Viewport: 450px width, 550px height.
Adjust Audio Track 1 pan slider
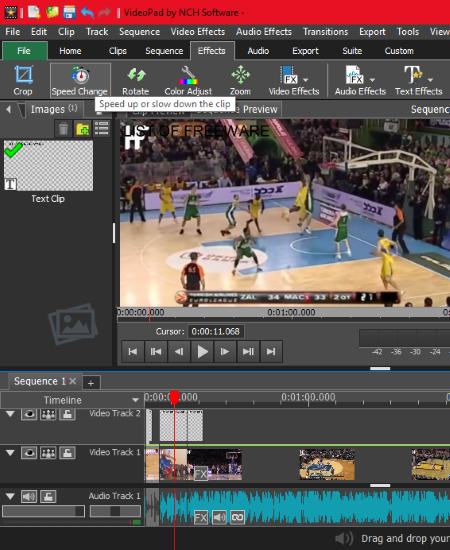coord(115,511)
